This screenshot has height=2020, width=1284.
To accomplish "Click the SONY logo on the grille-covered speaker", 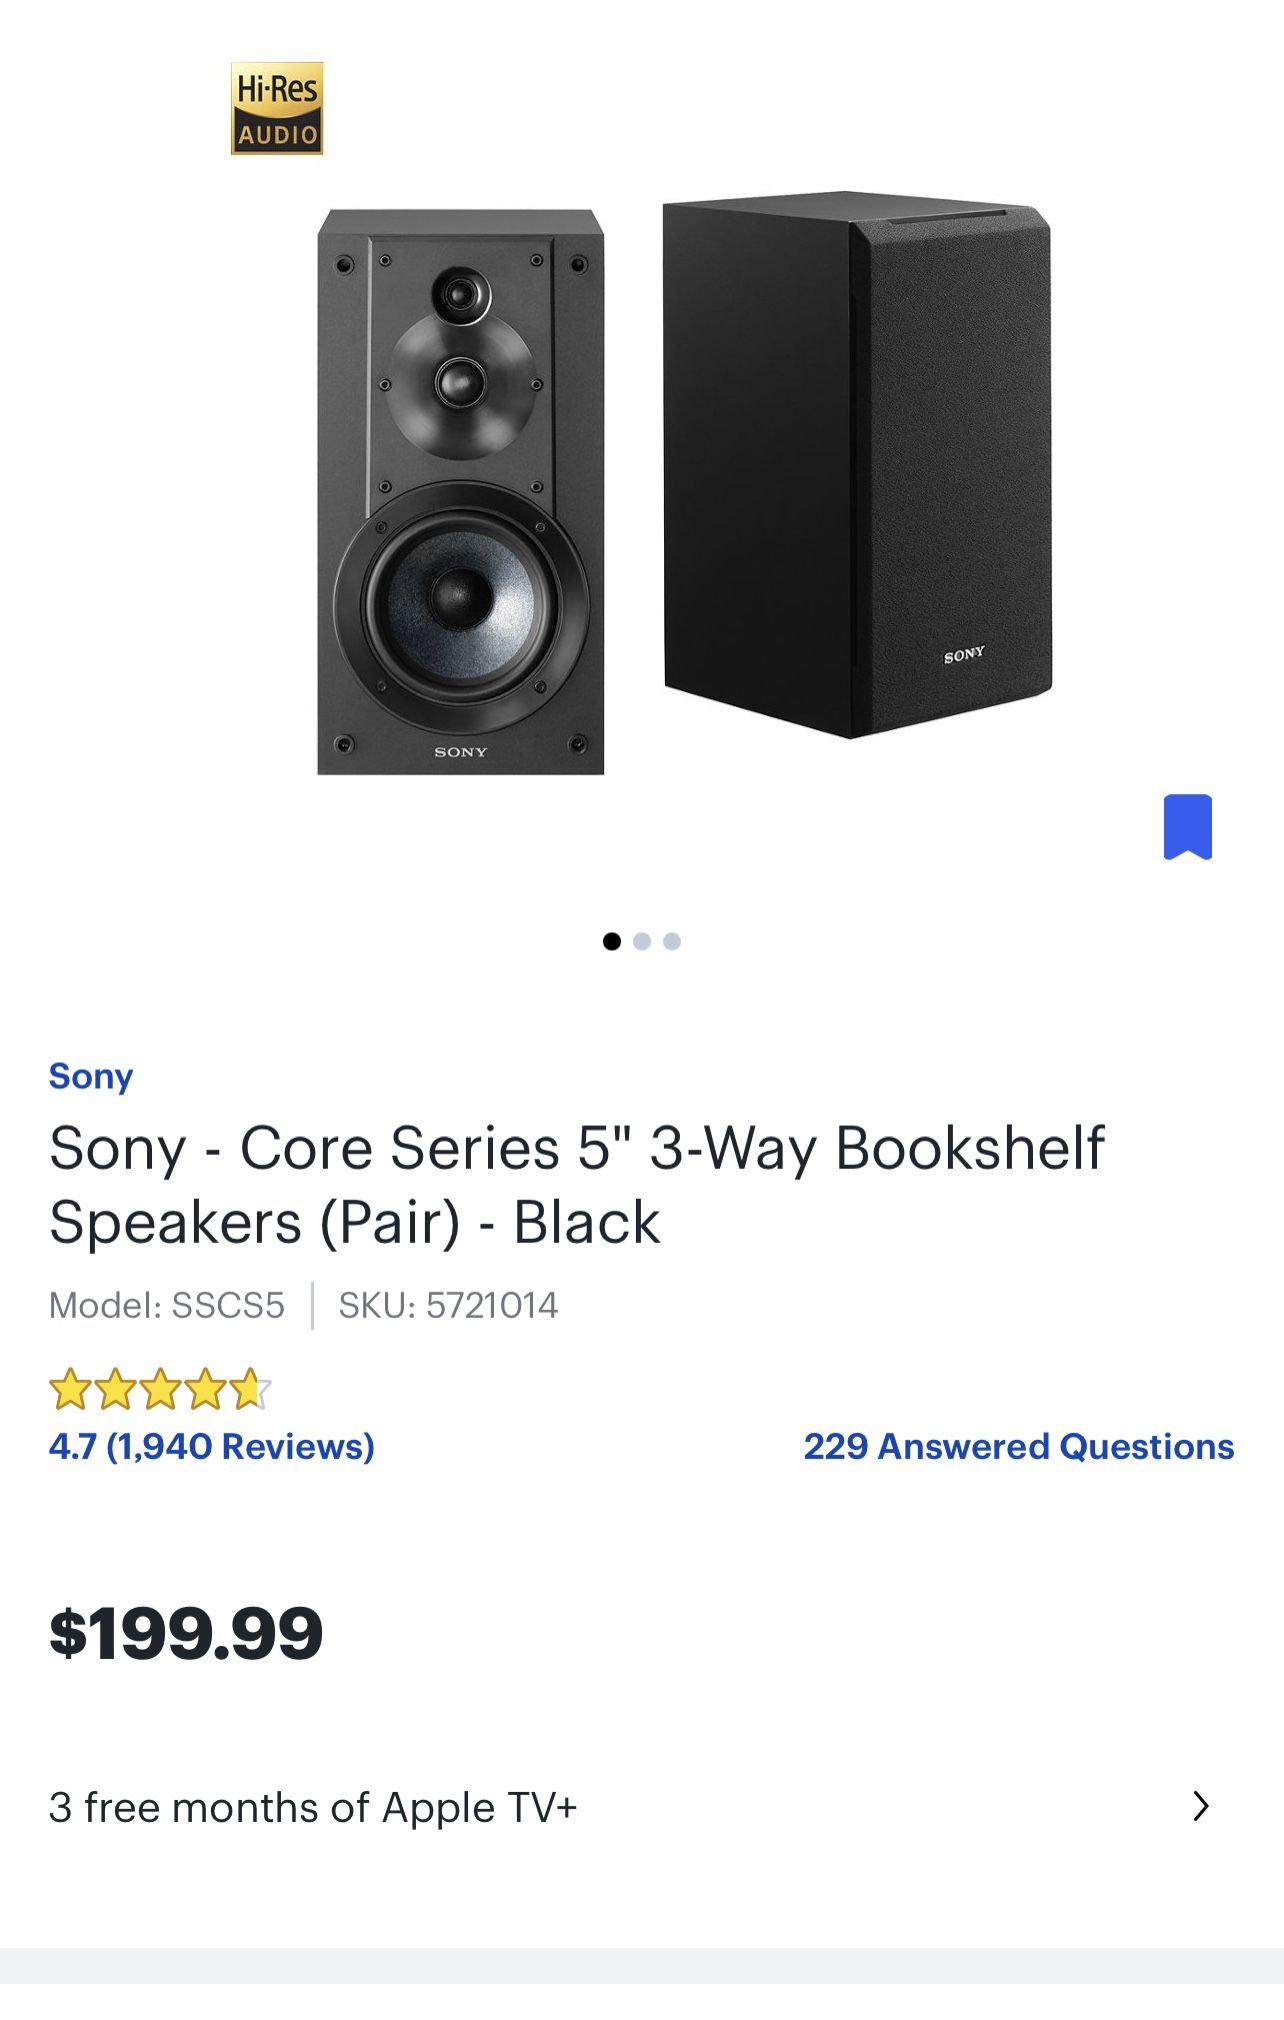I will [x=964, y=655].
